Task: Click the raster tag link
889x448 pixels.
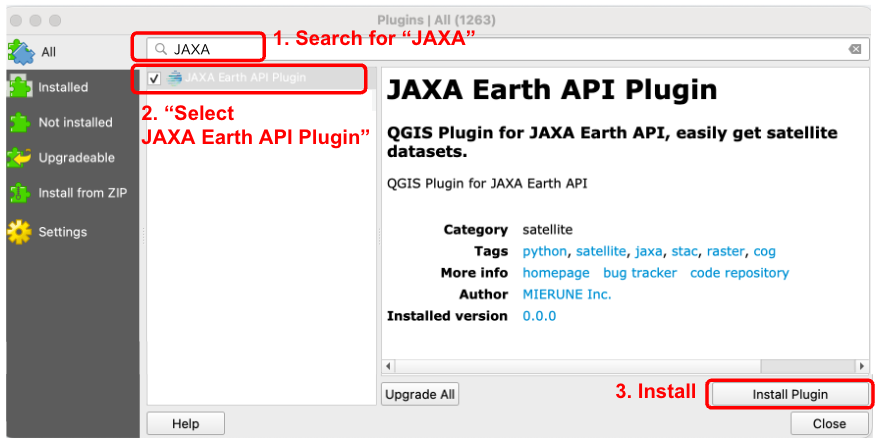Action: click(x=725, y=251)
